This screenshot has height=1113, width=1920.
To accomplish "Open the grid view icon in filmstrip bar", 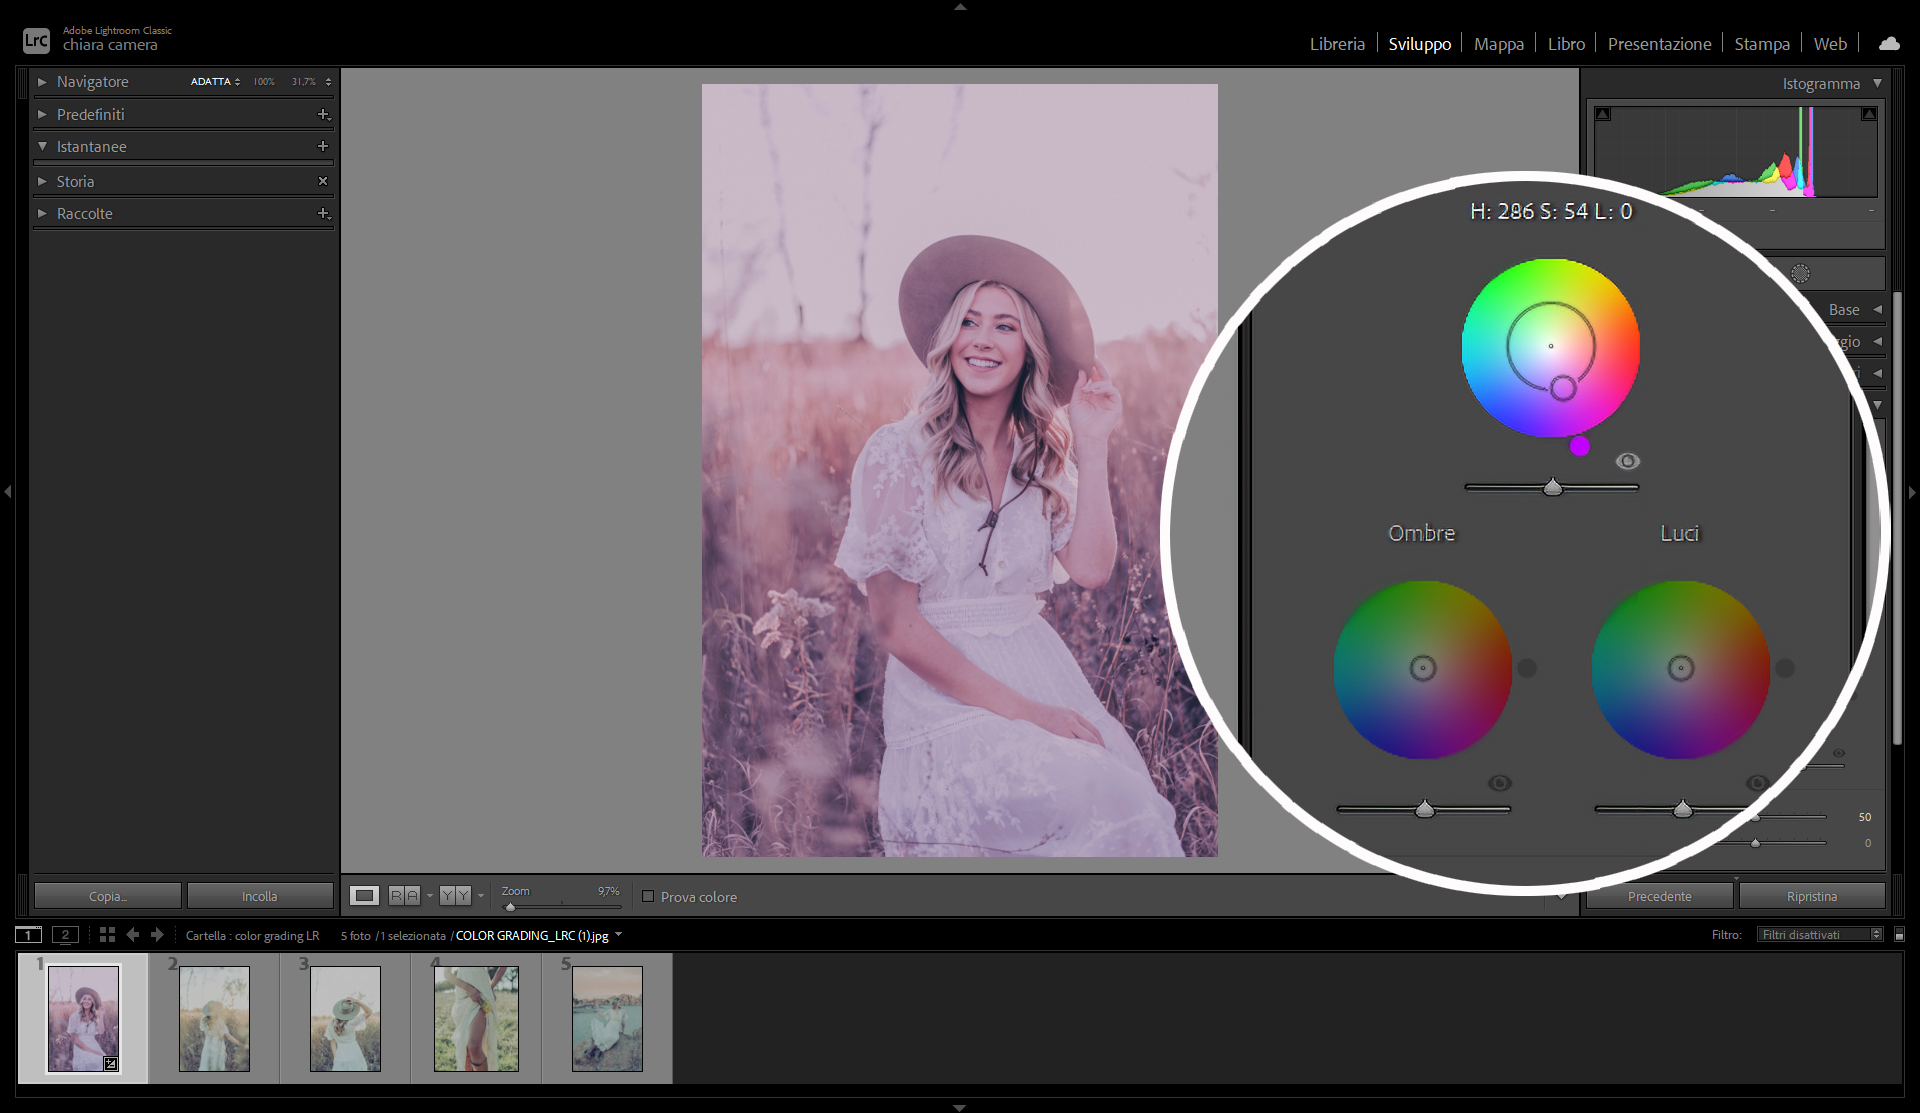I will [x=107, y=935].
